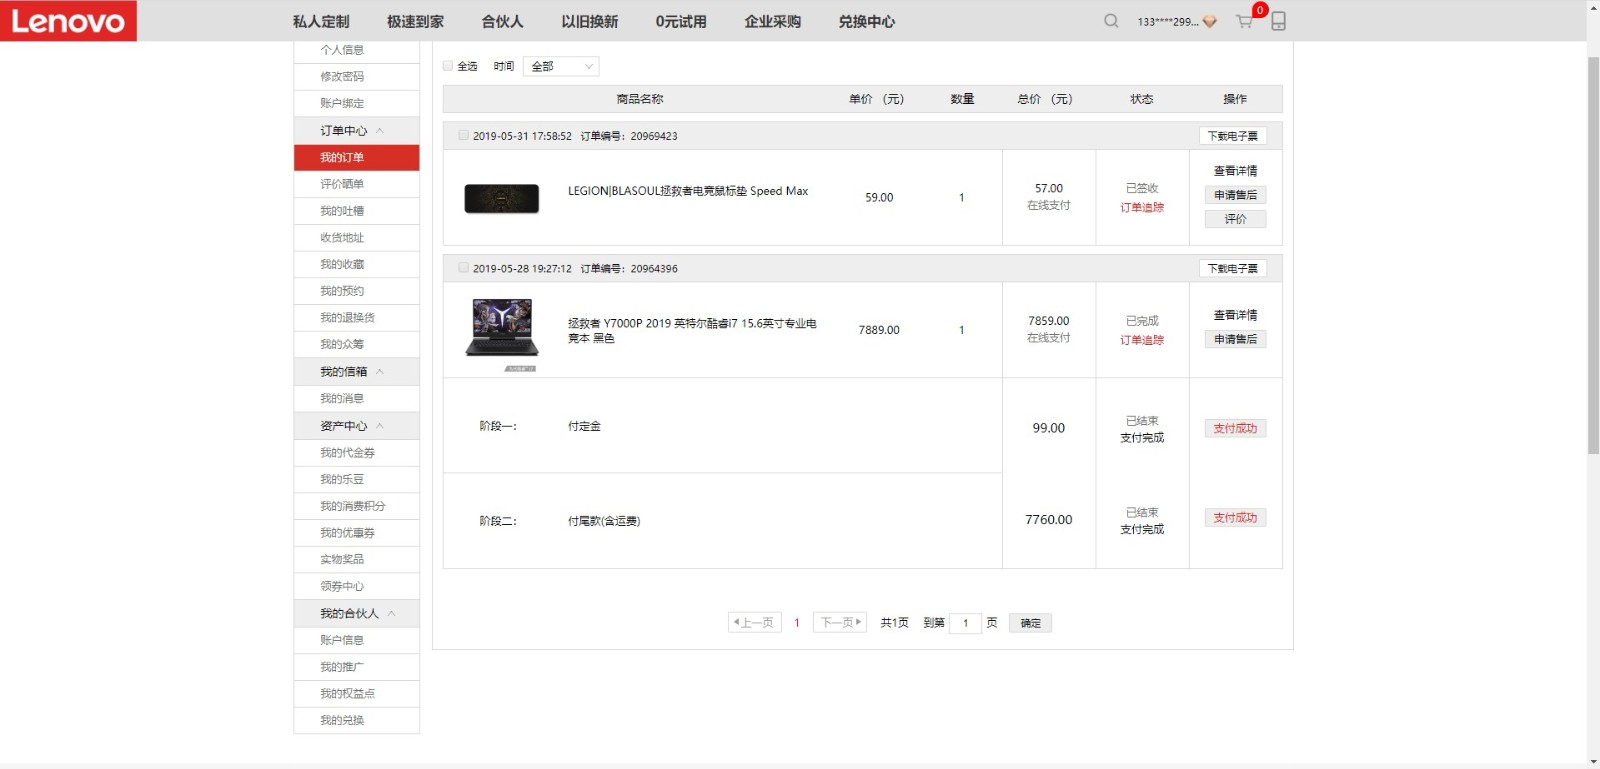Image resolution: width=1600 pixels, height=769 pixels.
Task: Track the Y7000P order via 订单追踪
Action: coord(1142,341)
